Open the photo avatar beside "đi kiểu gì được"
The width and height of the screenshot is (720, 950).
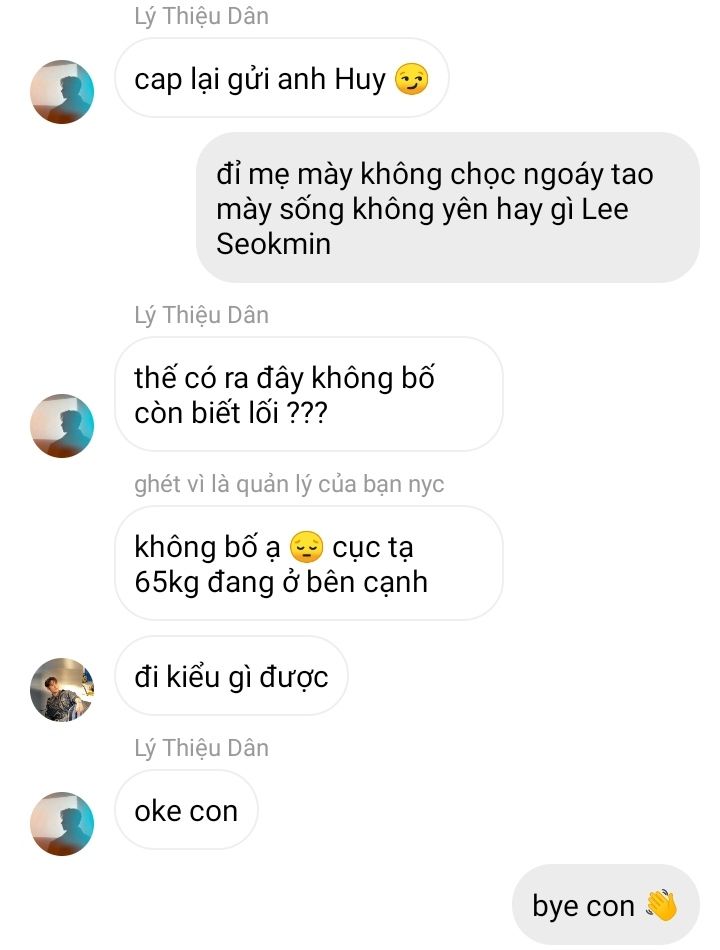[x=62, y=689]
